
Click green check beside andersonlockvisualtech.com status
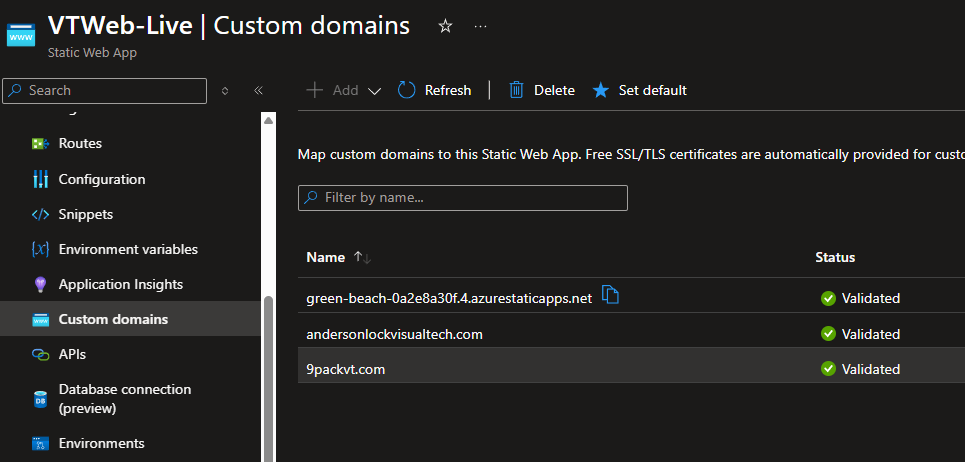coord(828,334)
